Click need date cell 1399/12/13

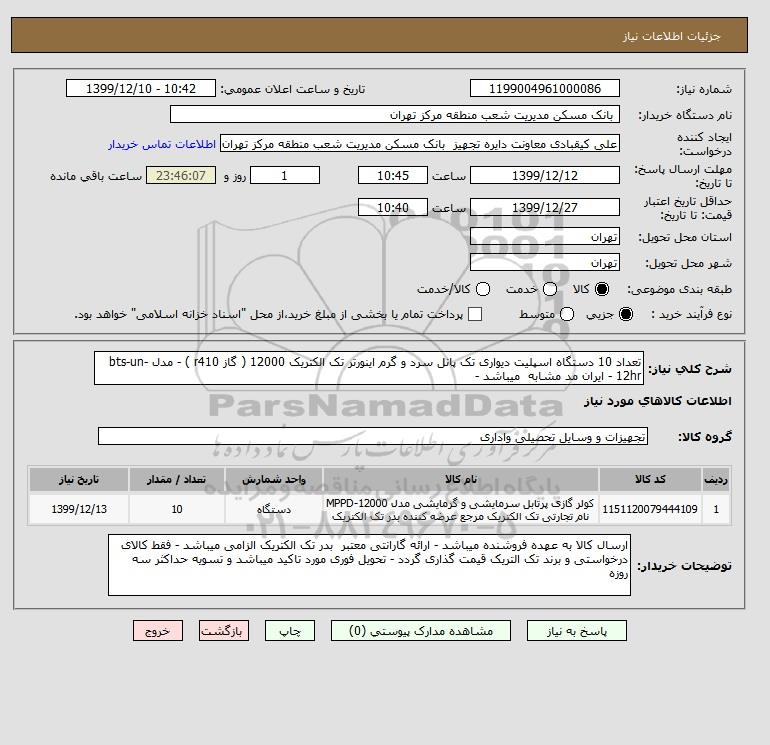79,509
